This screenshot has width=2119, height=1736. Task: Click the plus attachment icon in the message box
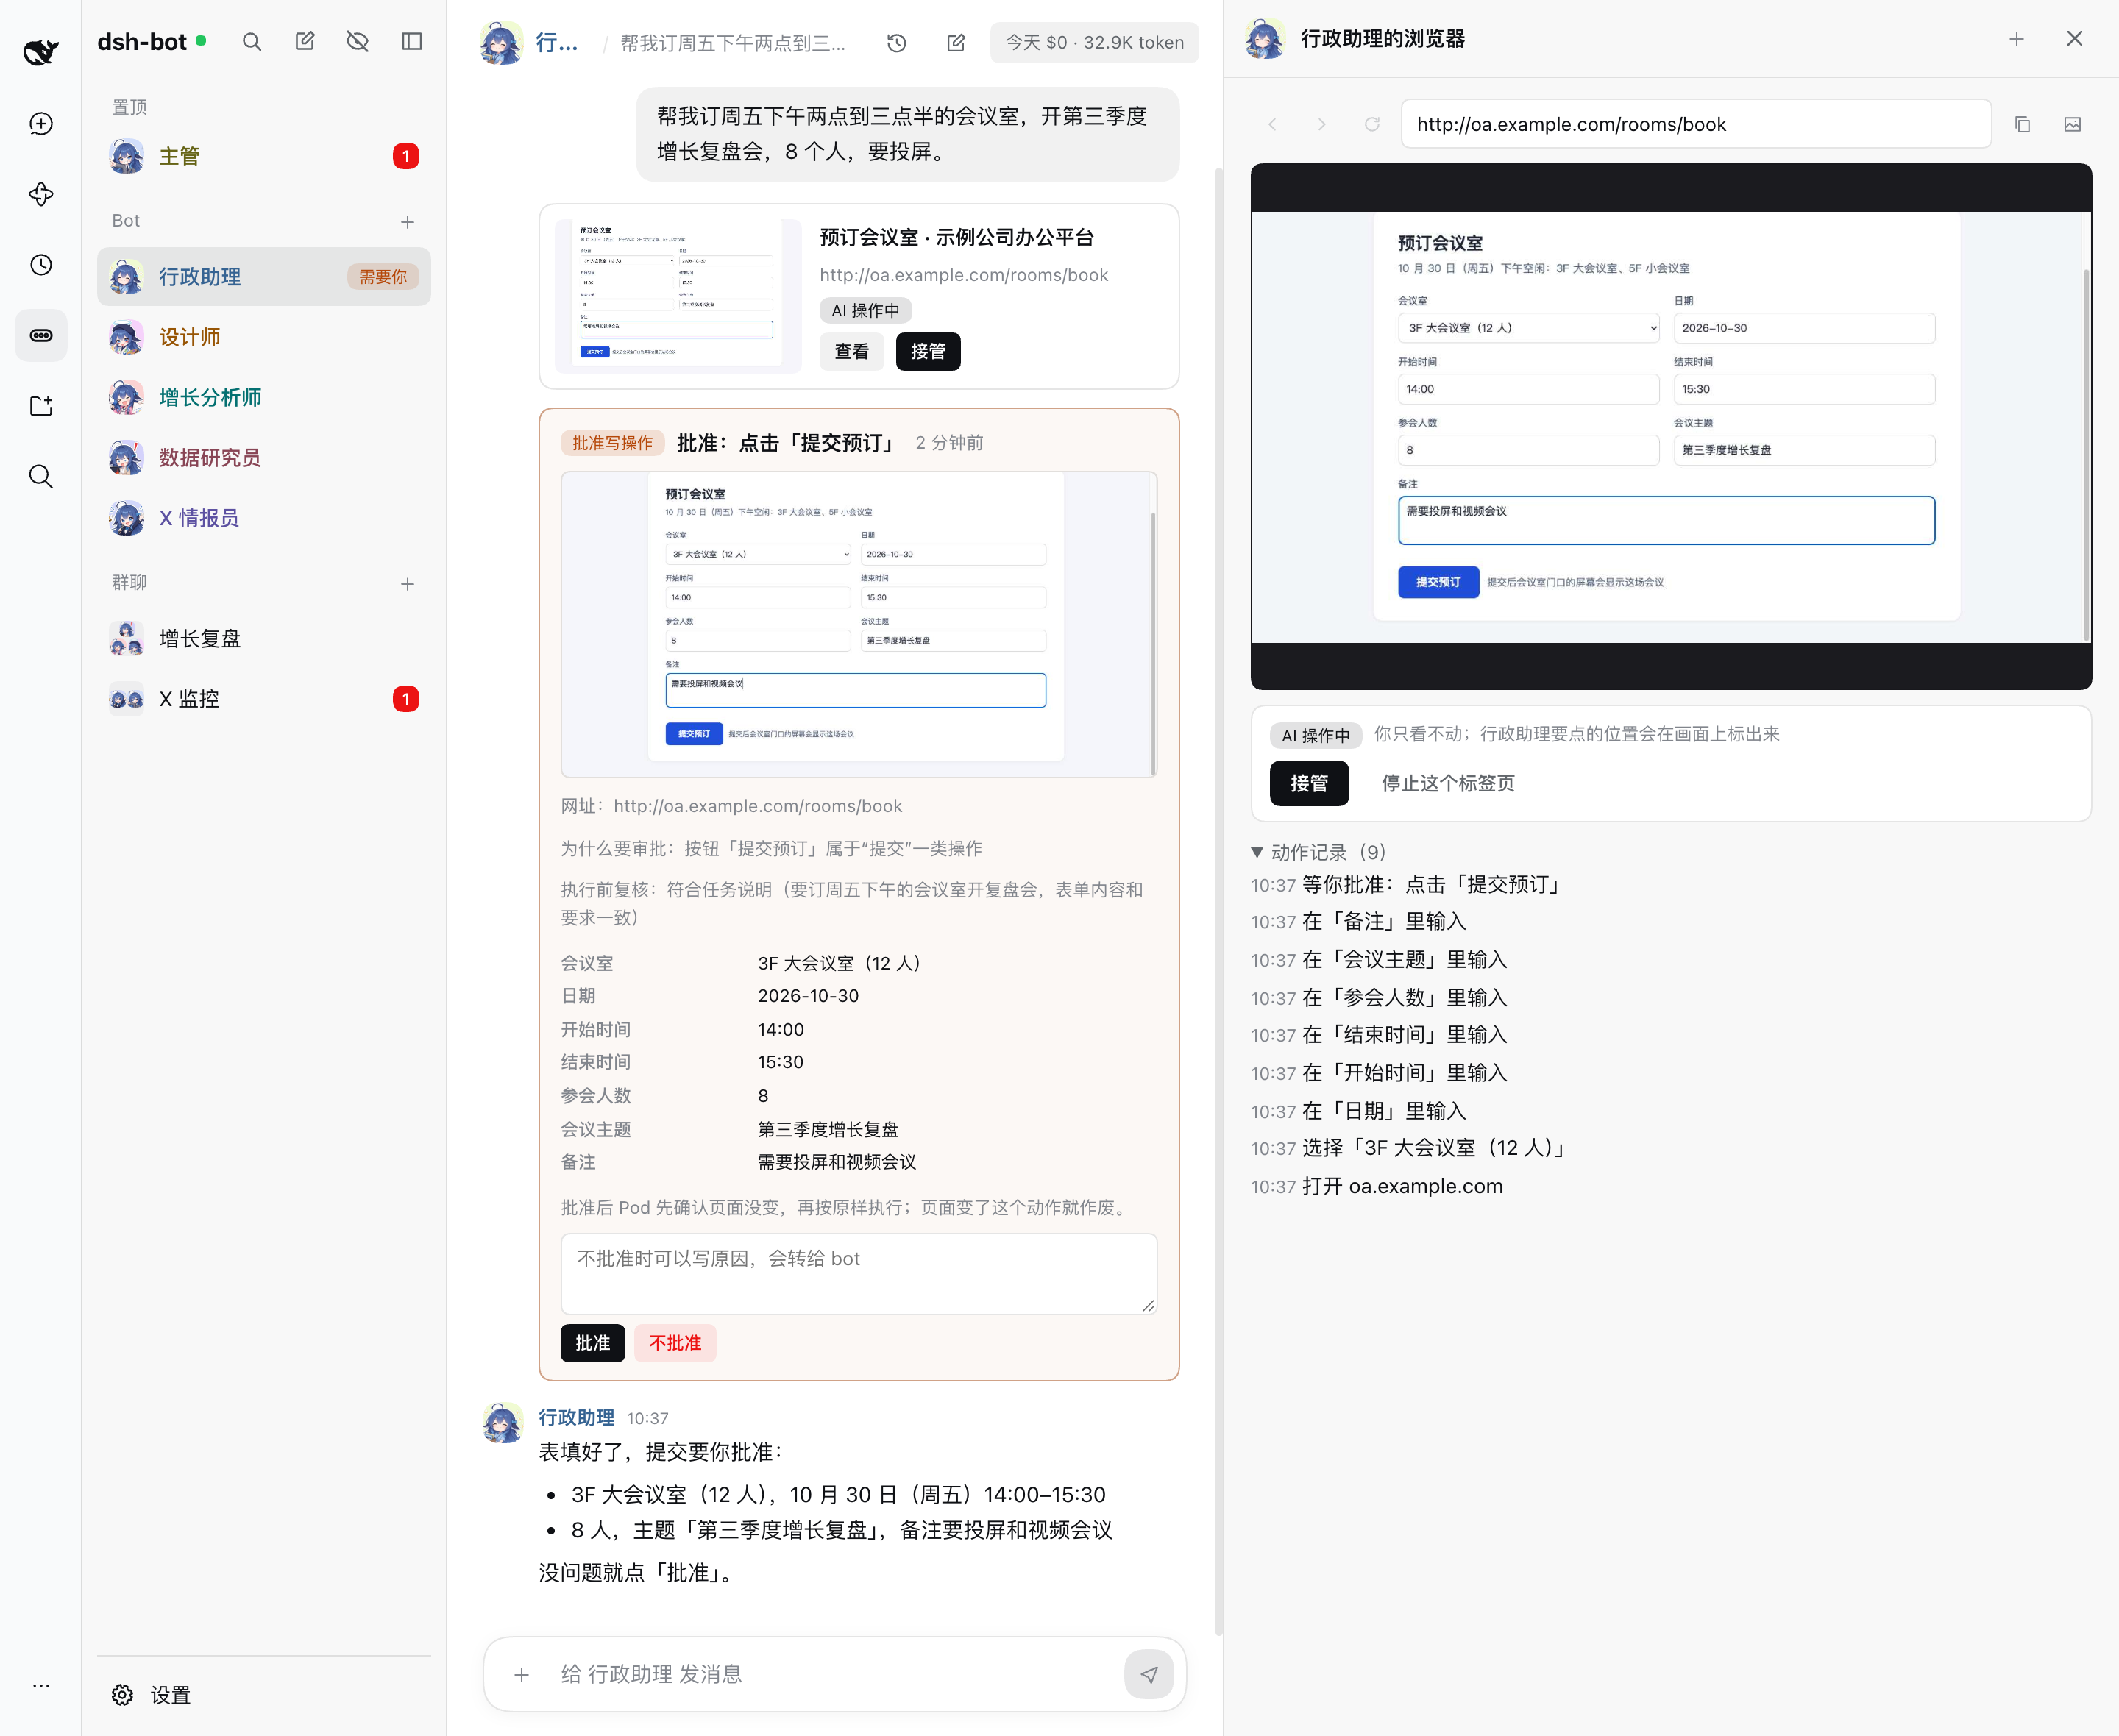[521, 1674]
